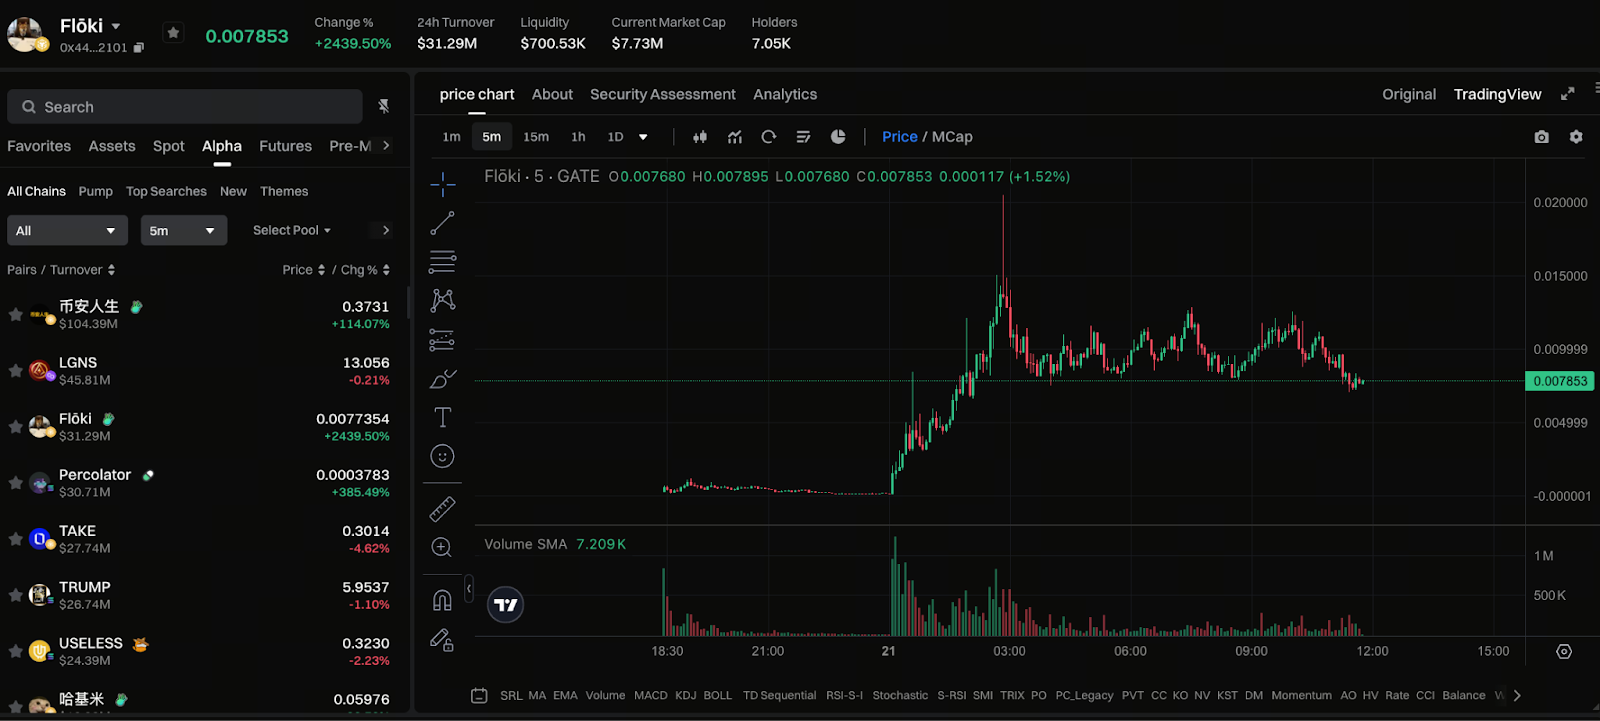Select the 15m timeframe
1600x721 pixels.
click(x=536, y=137)
